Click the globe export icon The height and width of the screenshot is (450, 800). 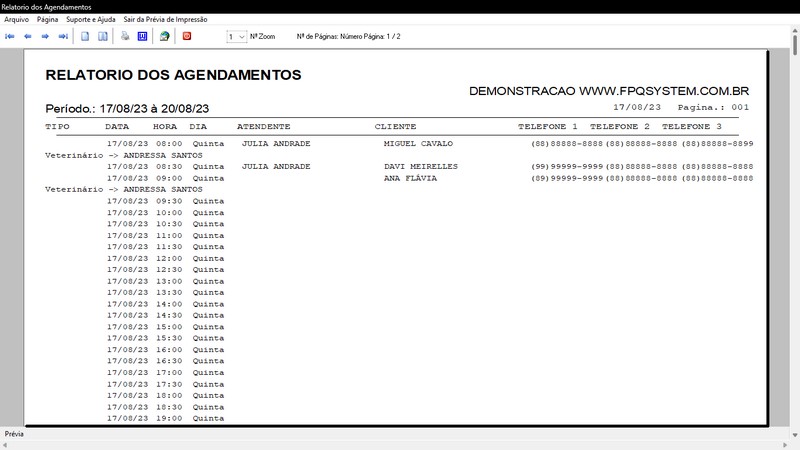point(164,36)
